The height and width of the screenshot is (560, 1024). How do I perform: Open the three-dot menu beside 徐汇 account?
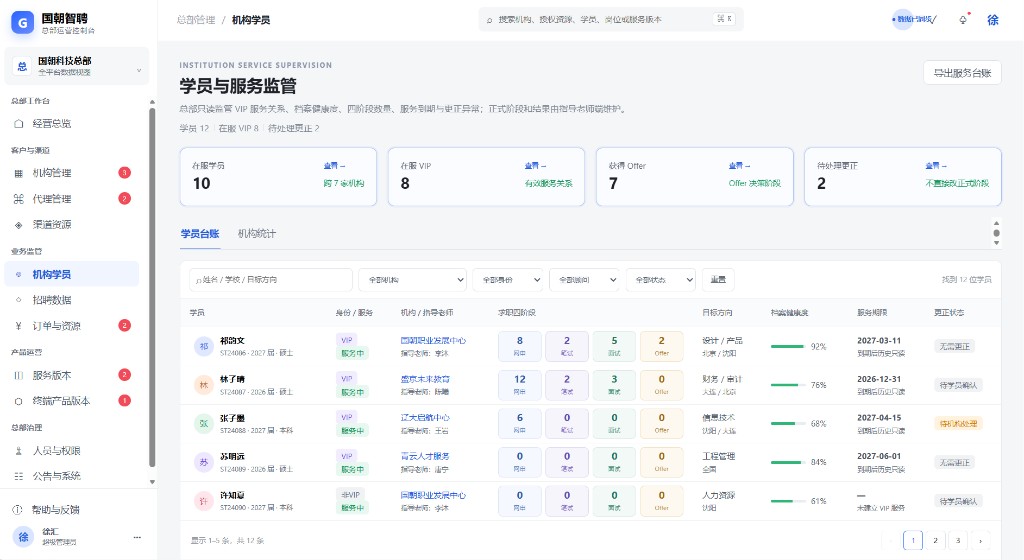tap(137, 537)
